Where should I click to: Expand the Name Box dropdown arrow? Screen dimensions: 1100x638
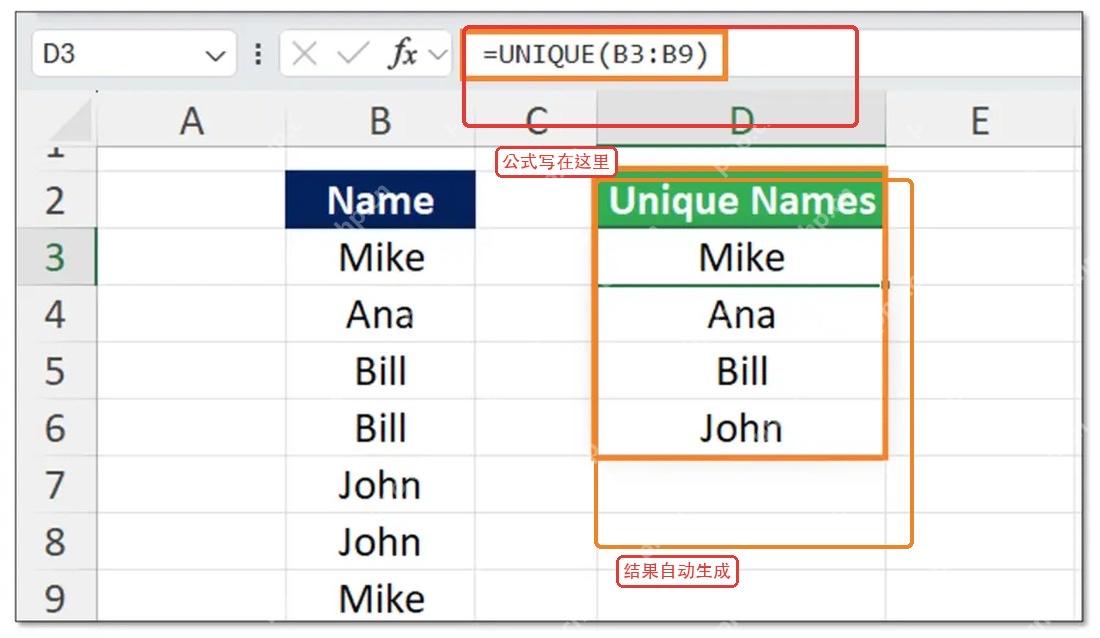tap(215, 55)
